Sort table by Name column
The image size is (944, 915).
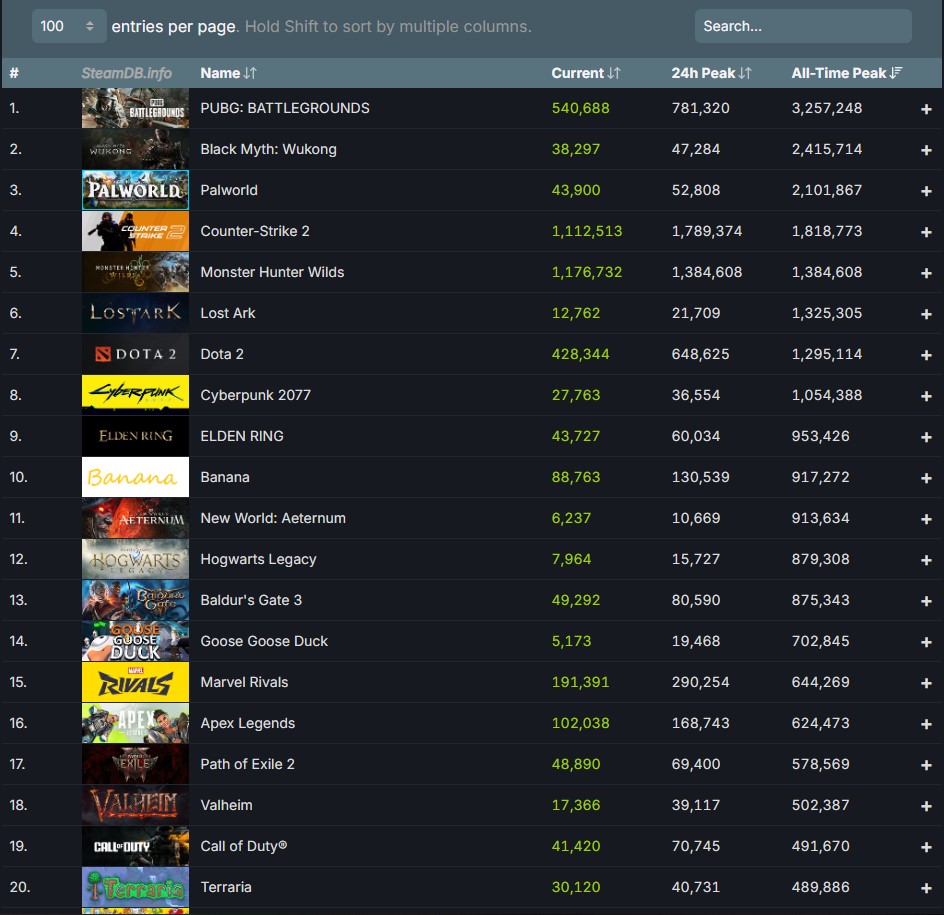pos(228,73)
